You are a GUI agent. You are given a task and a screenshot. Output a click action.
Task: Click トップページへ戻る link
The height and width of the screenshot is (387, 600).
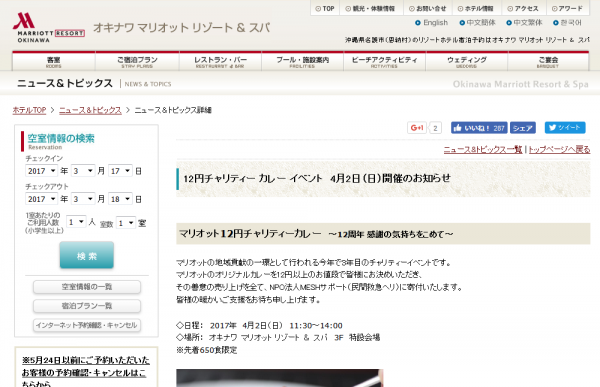click(559, 150)
